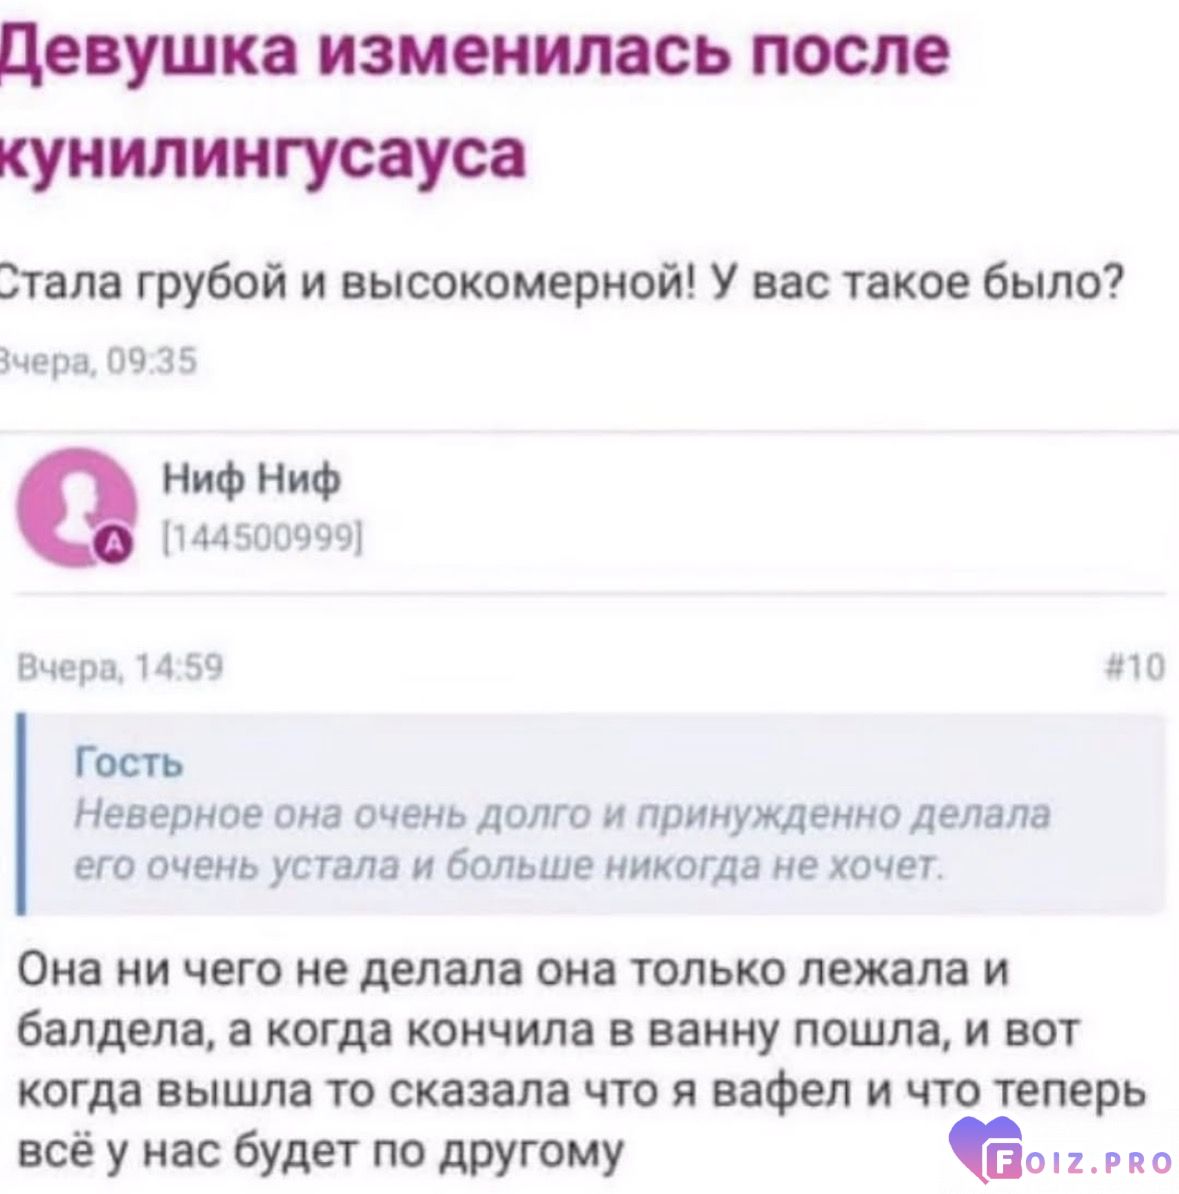Click the quote author name Гость
1179x1194 pixels.
(x=130, y=765)
